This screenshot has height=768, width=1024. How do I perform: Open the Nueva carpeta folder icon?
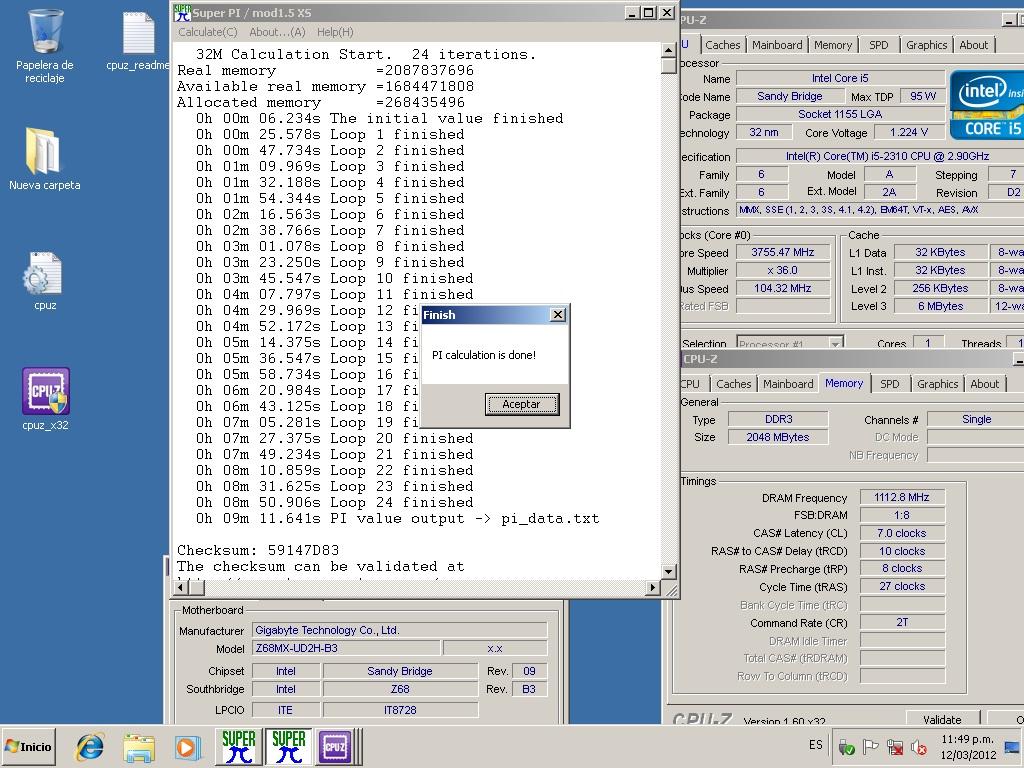[44, 159]
